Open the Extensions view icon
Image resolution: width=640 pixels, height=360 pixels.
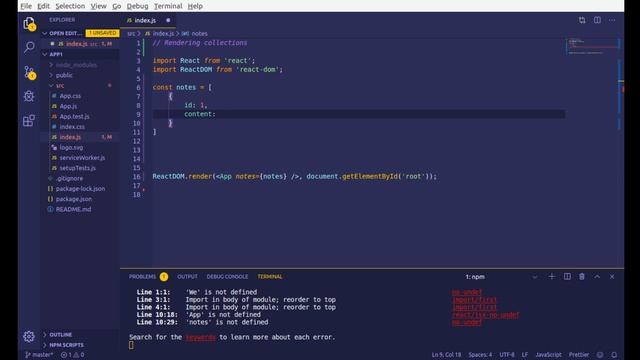(29, 120)
